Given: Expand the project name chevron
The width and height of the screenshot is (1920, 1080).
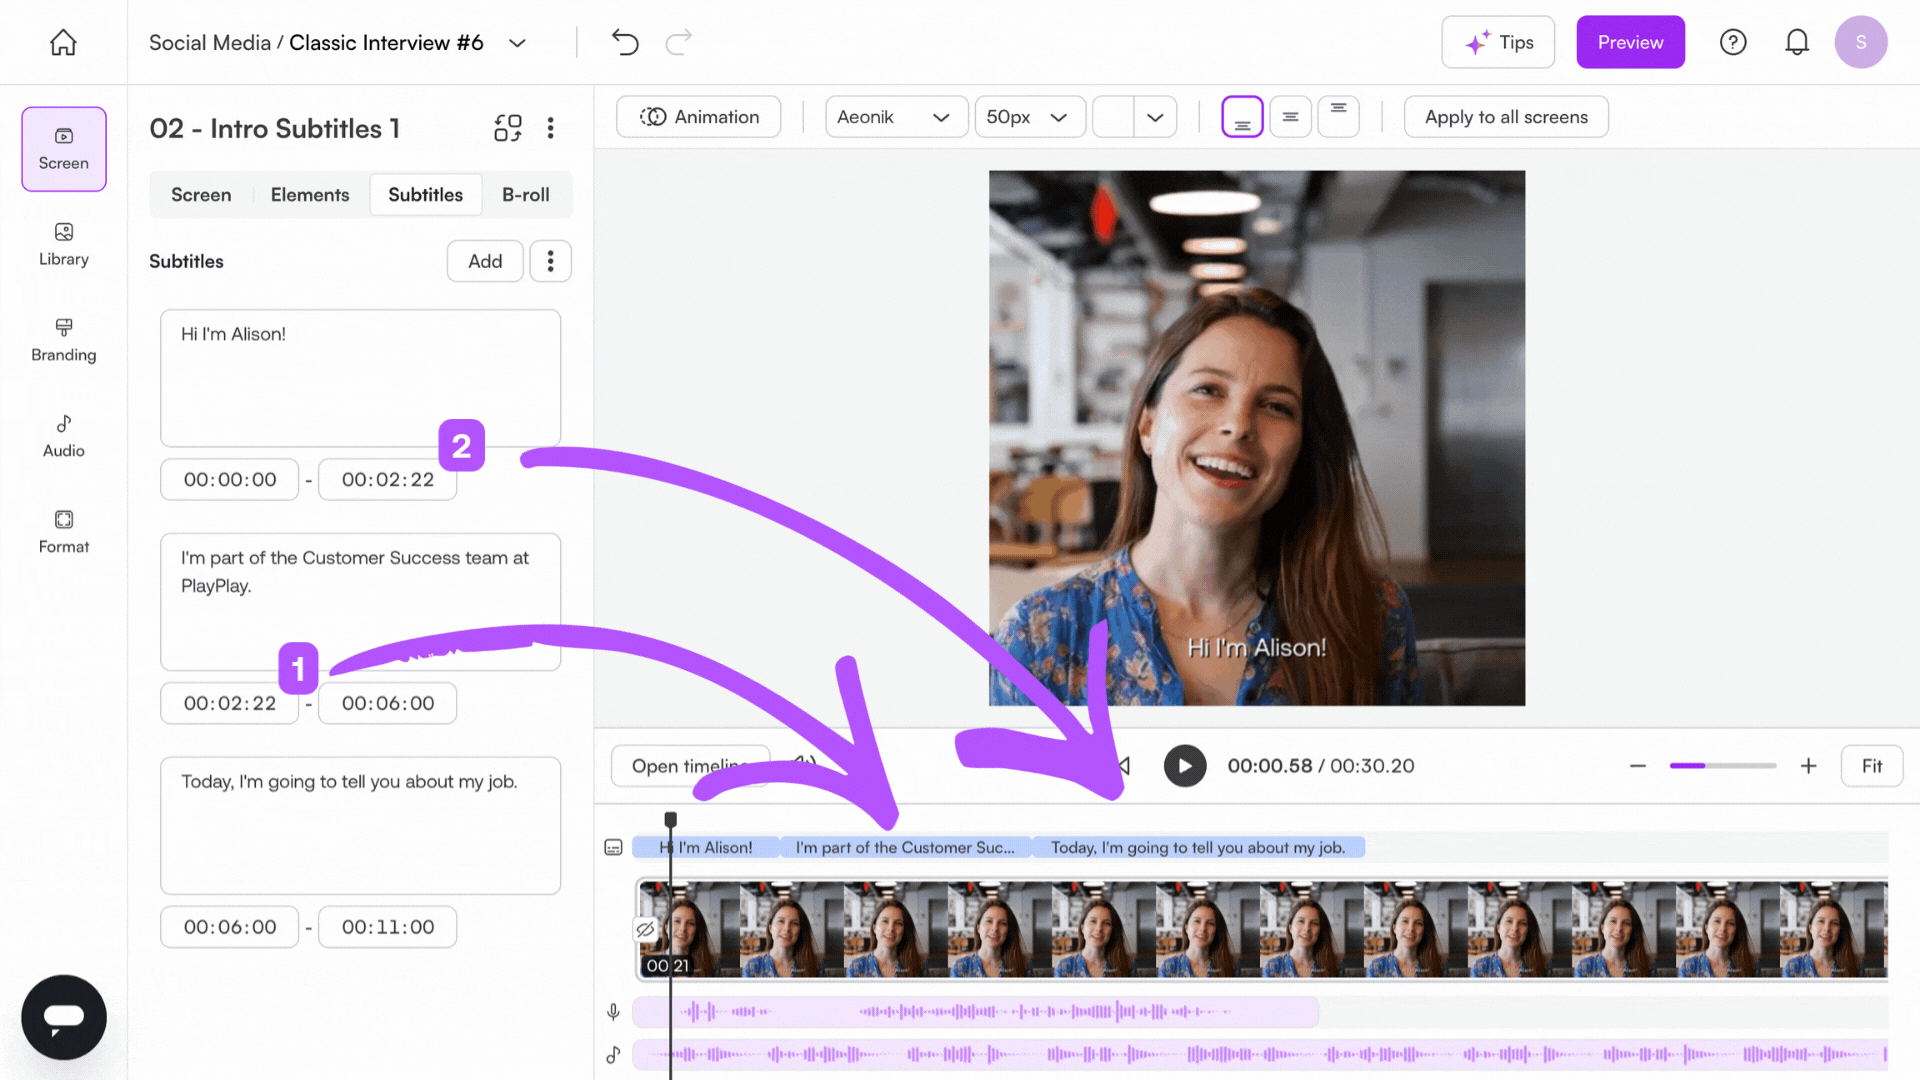Looking at the screenshot, I should tap(517, 43).
